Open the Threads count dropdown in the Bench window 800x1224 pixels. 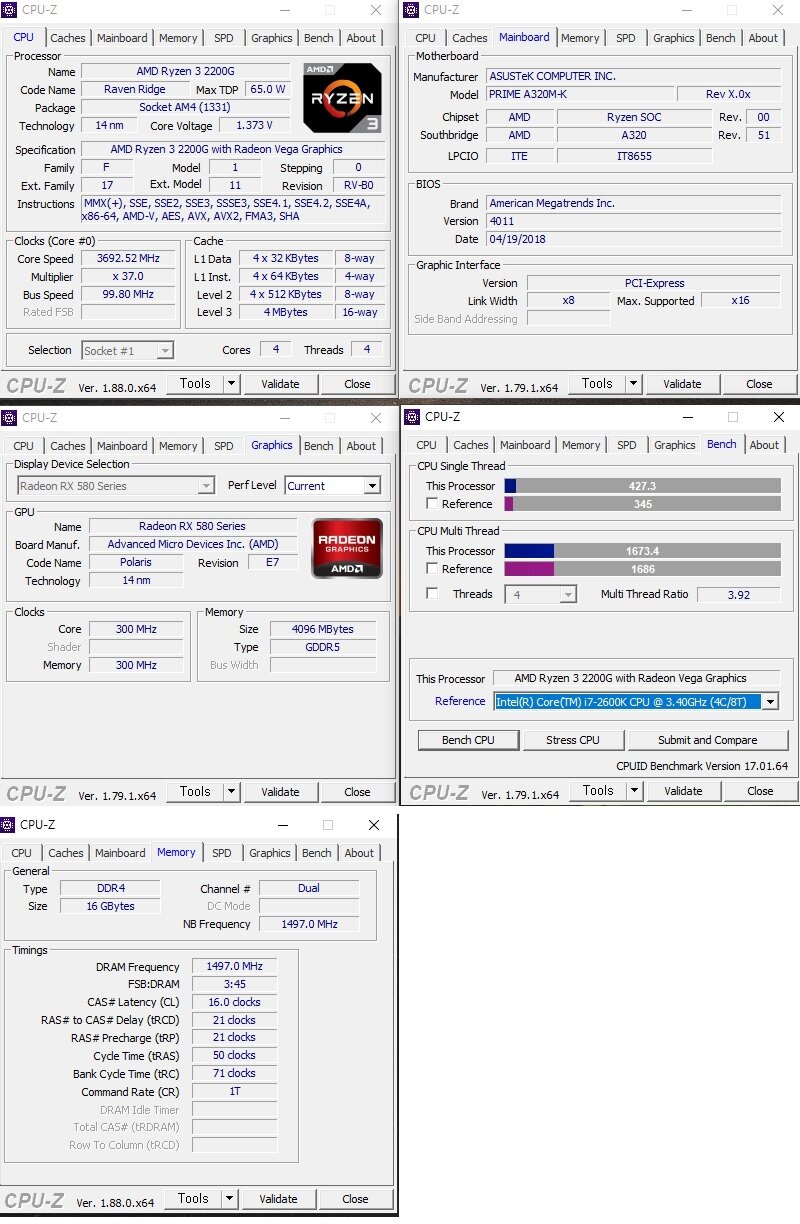pos(568,594)
